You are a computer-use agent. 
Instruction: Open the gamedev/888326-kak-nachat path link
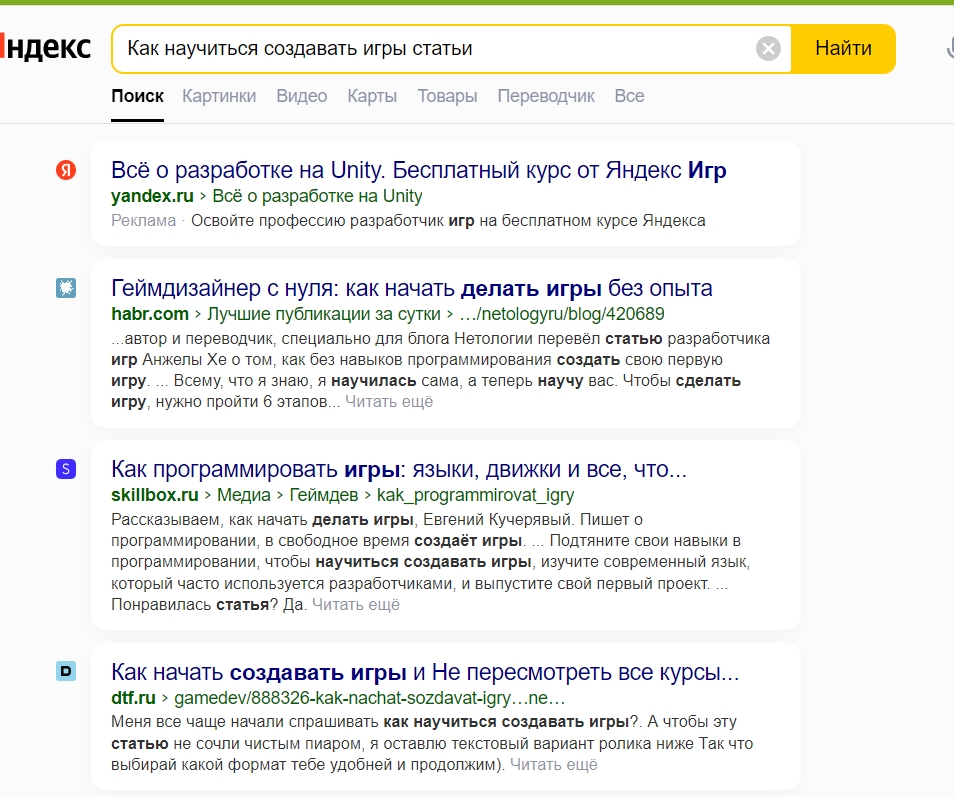click(x=370, y=698)
